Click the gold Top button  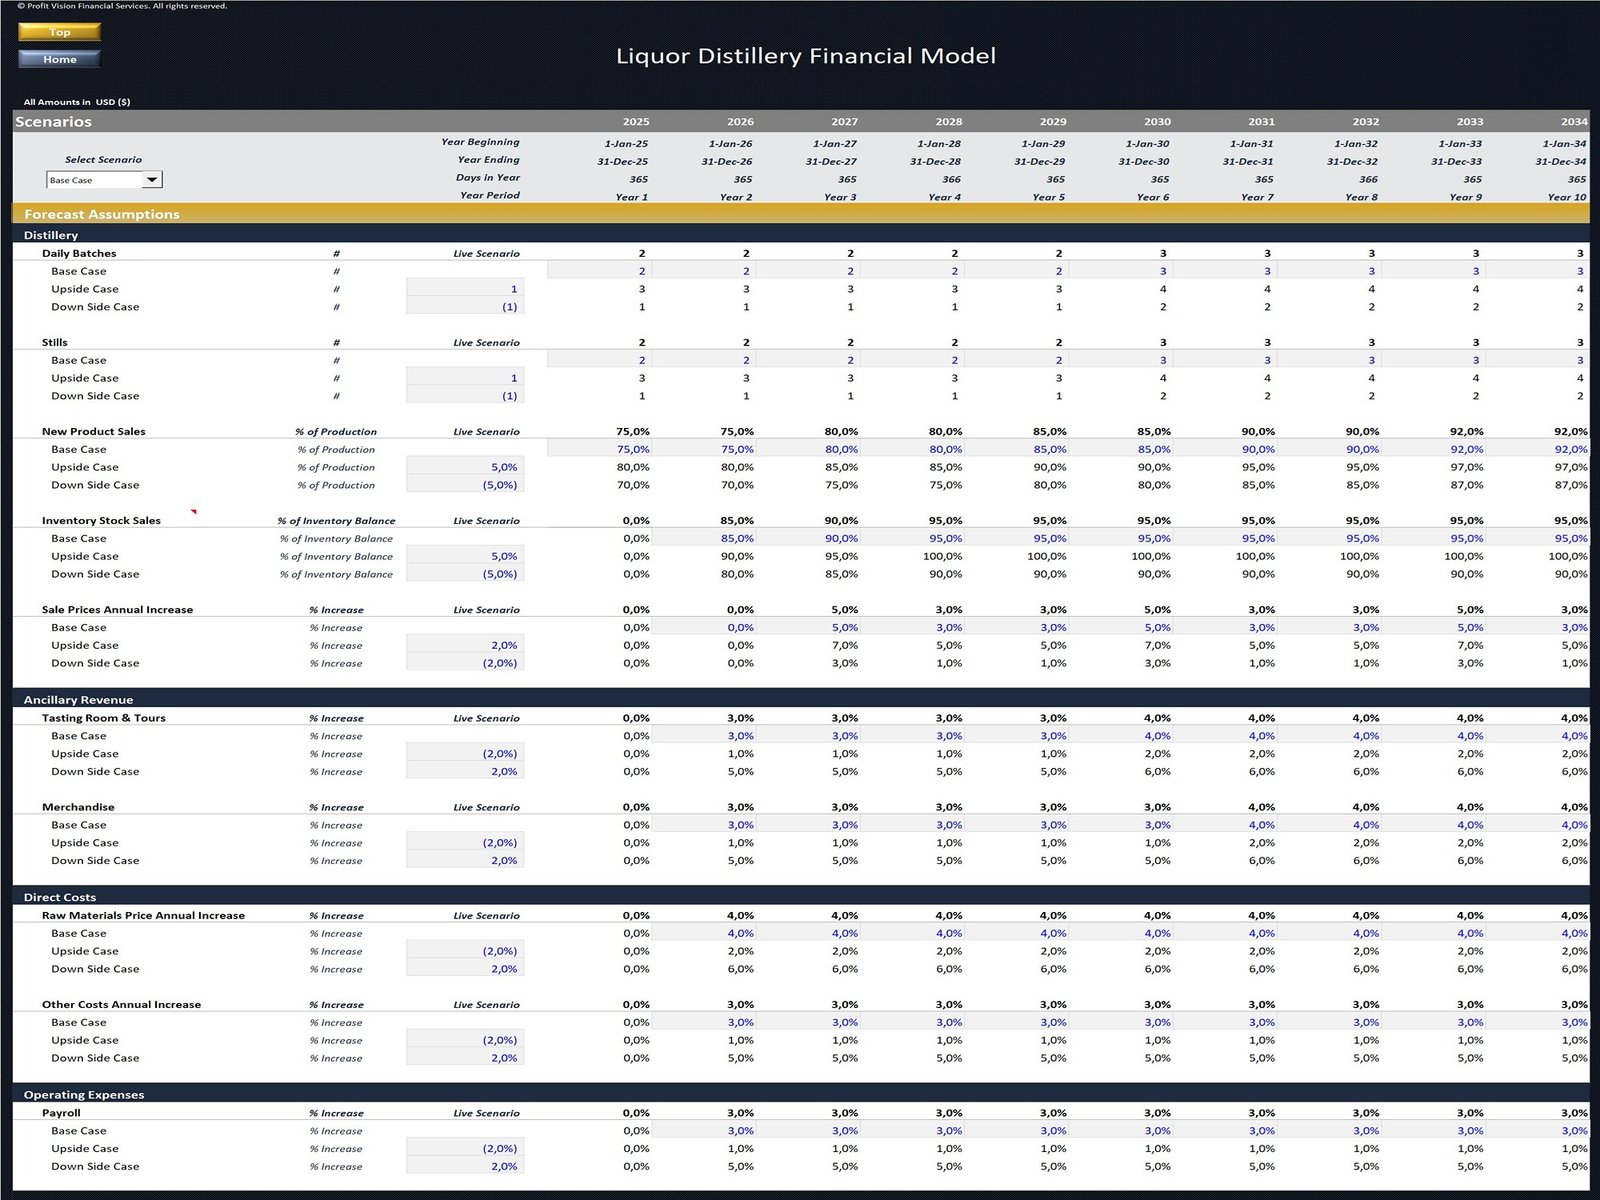click(59, 32)
